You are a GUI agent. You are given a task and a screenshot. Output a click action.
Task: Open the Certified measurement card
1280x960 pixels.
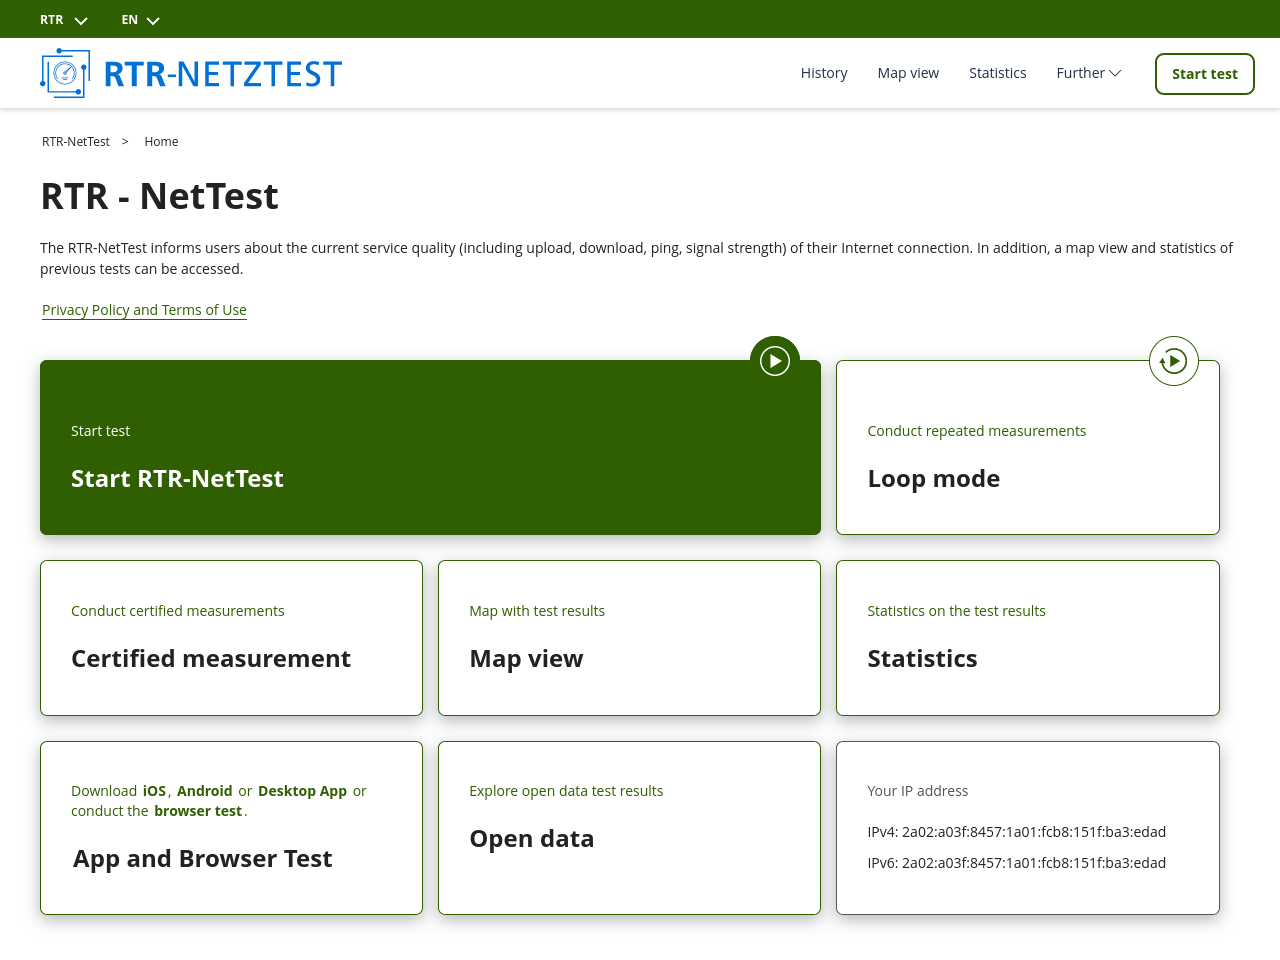coord(231,638)
